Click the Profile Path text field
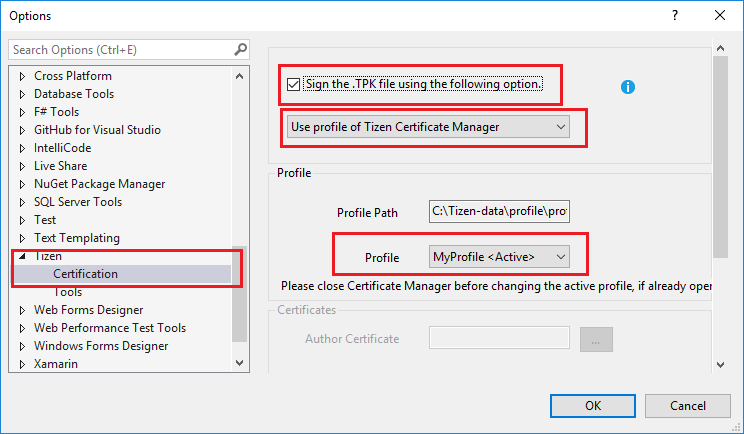 (499, 212)
